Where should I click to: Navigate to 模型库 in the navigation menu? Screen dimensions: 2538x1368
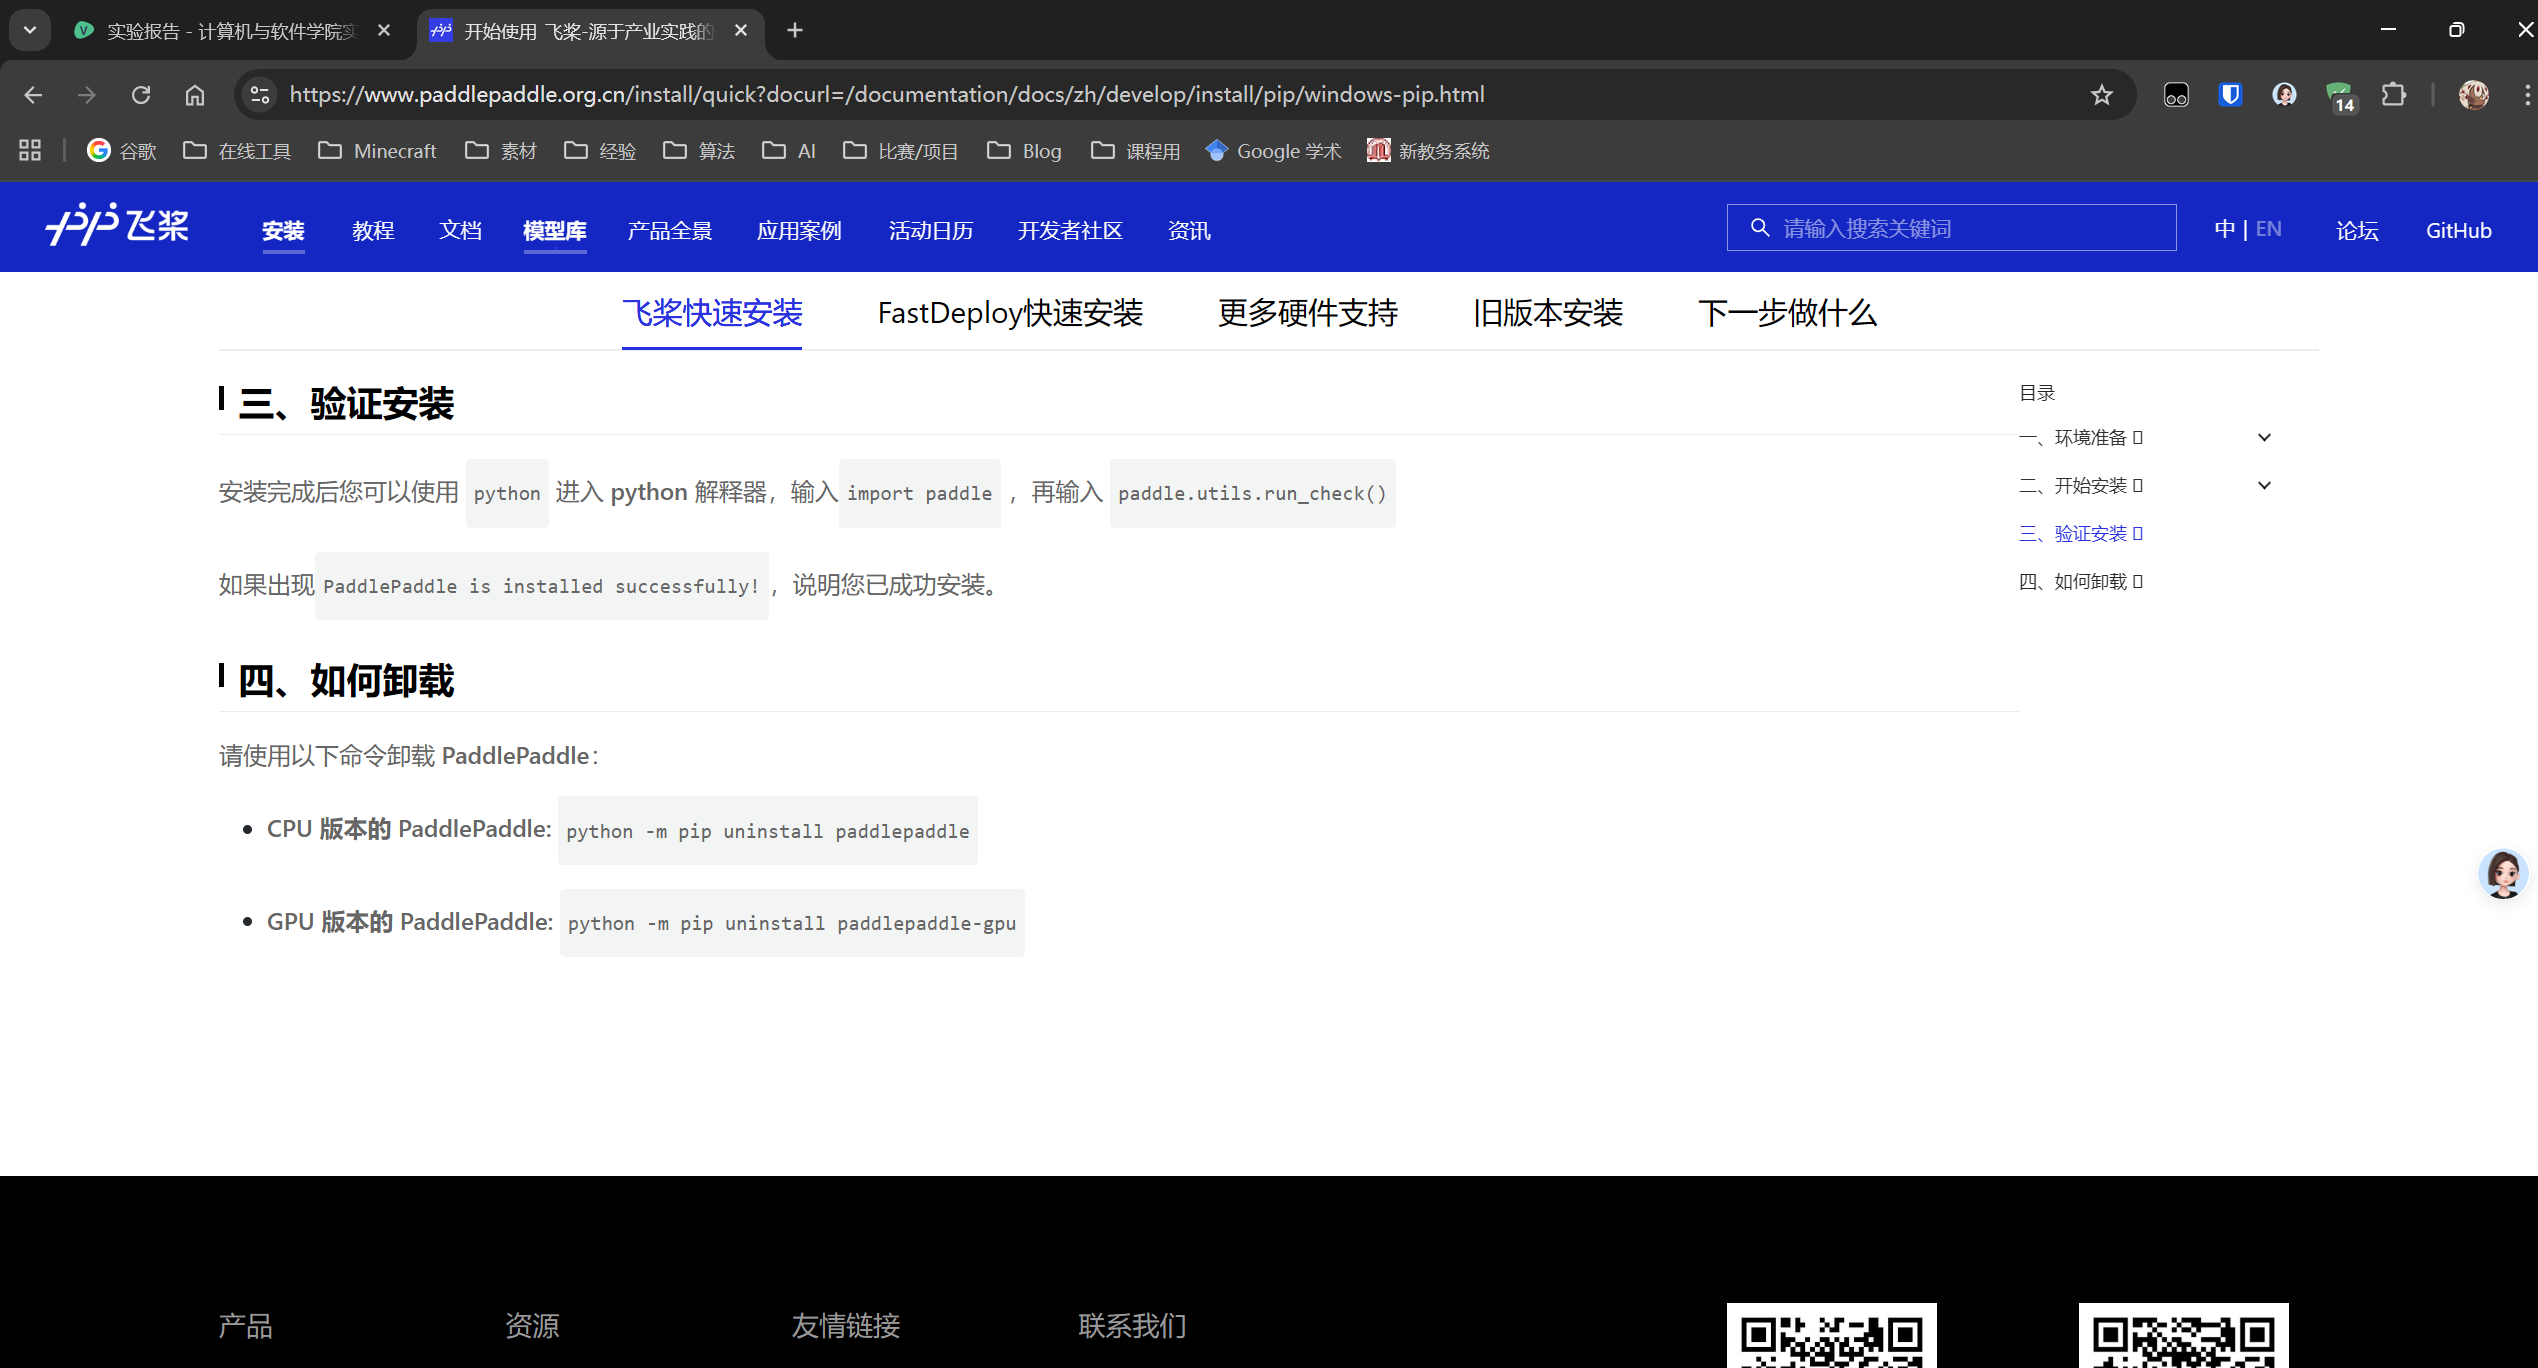click(x=555, y=230)
